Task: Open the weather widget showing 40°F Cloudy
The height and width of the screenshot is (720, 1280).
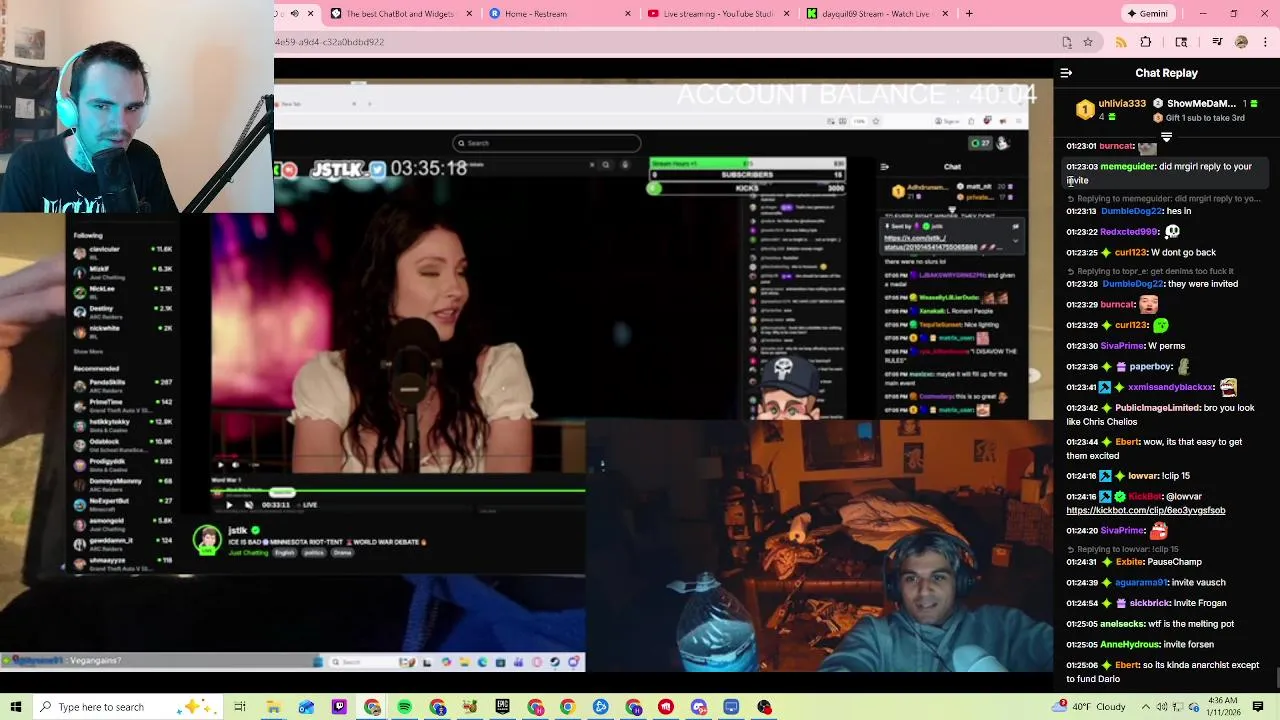Action: 1089,707
